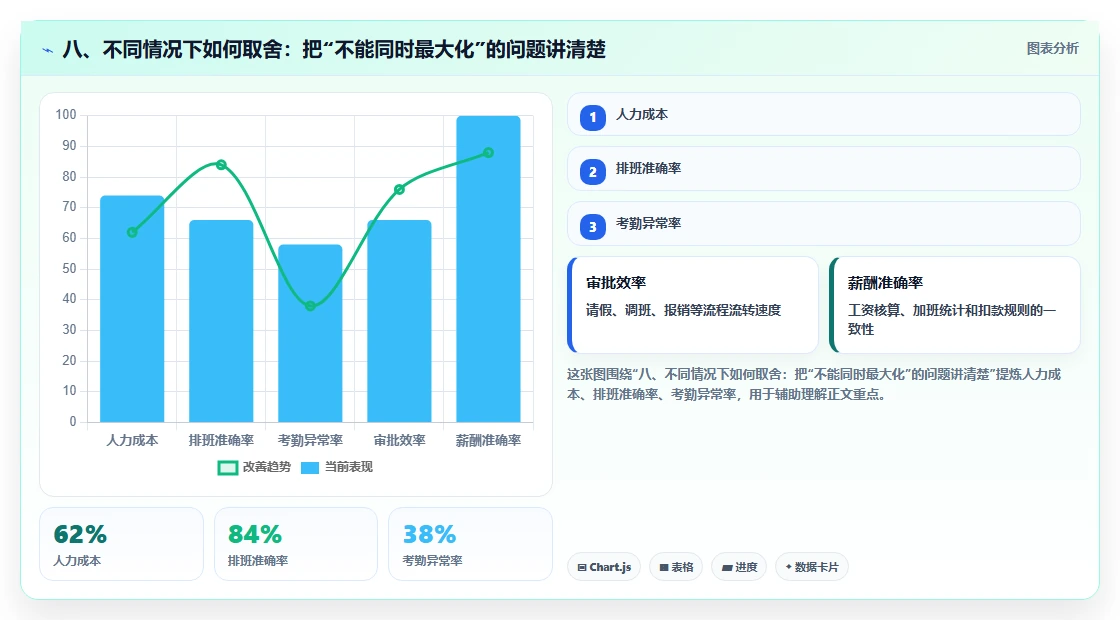This screenshot has height=620, width=1120.
Task: Click the 表格 tag
Action: [x=676, y=567]
